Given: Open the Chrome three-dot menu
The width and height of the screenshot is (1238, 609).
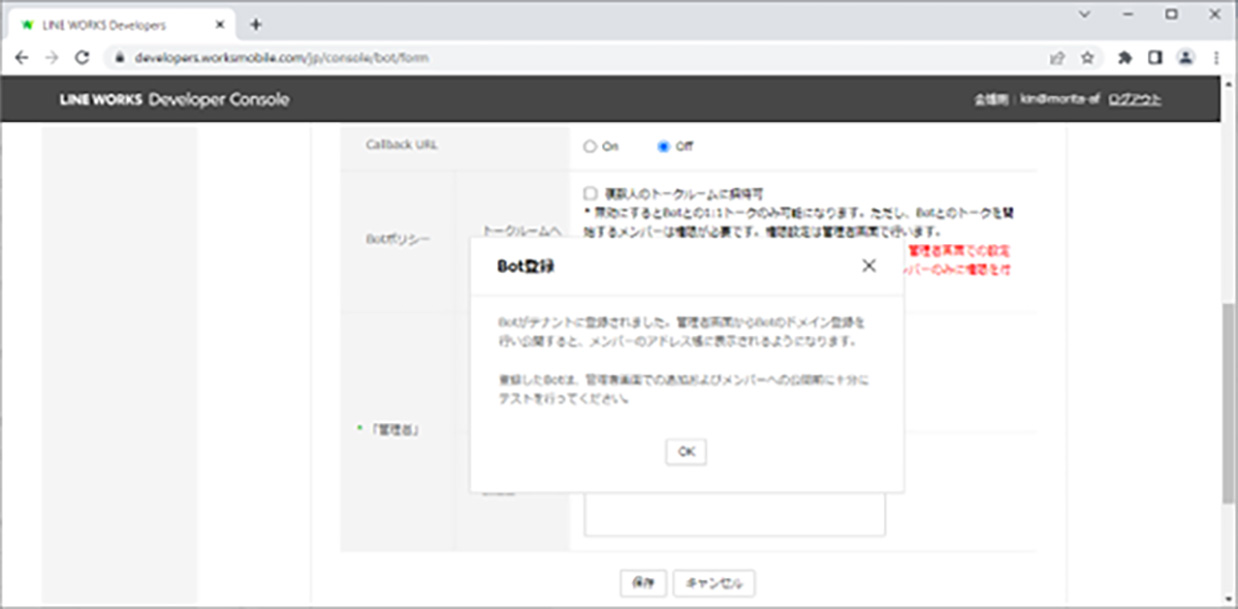Looking at the screenshot, I should tap(1216, 58).
